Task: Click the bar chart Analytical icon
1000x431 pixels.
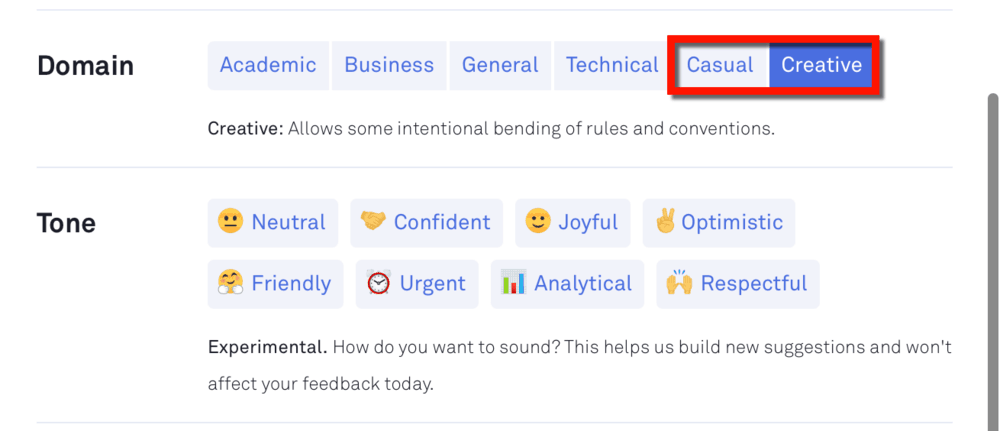Action: (513, 283)
